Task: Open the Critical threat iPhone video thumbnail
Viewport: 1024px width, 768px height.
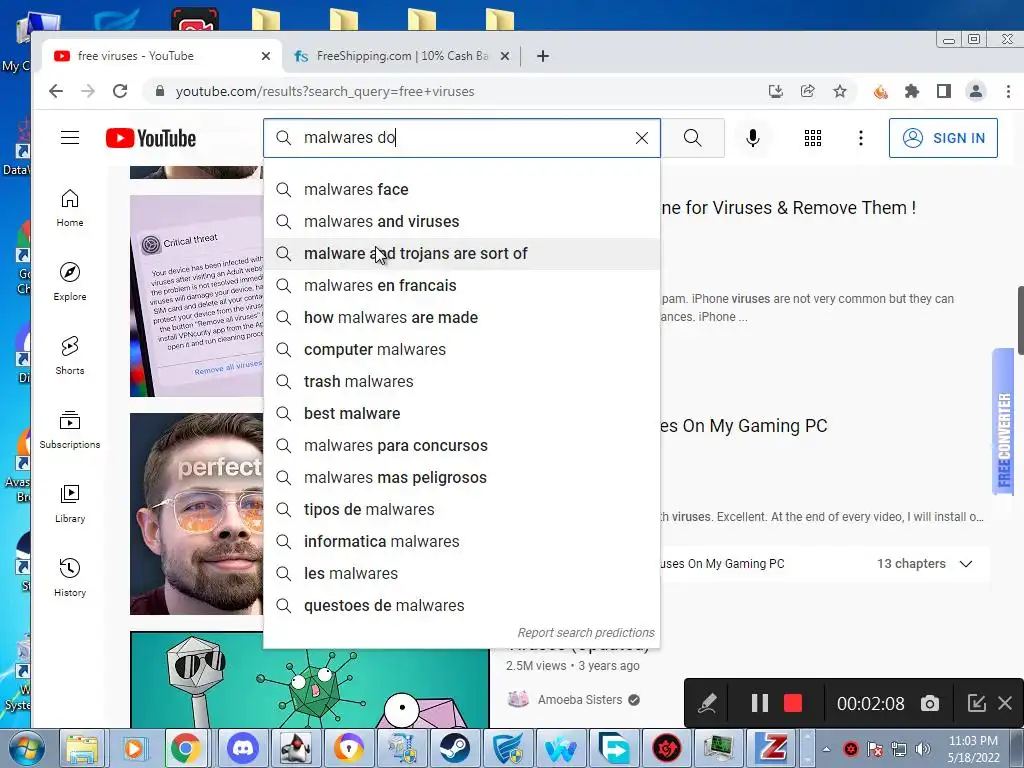Action: click(197, 296)
